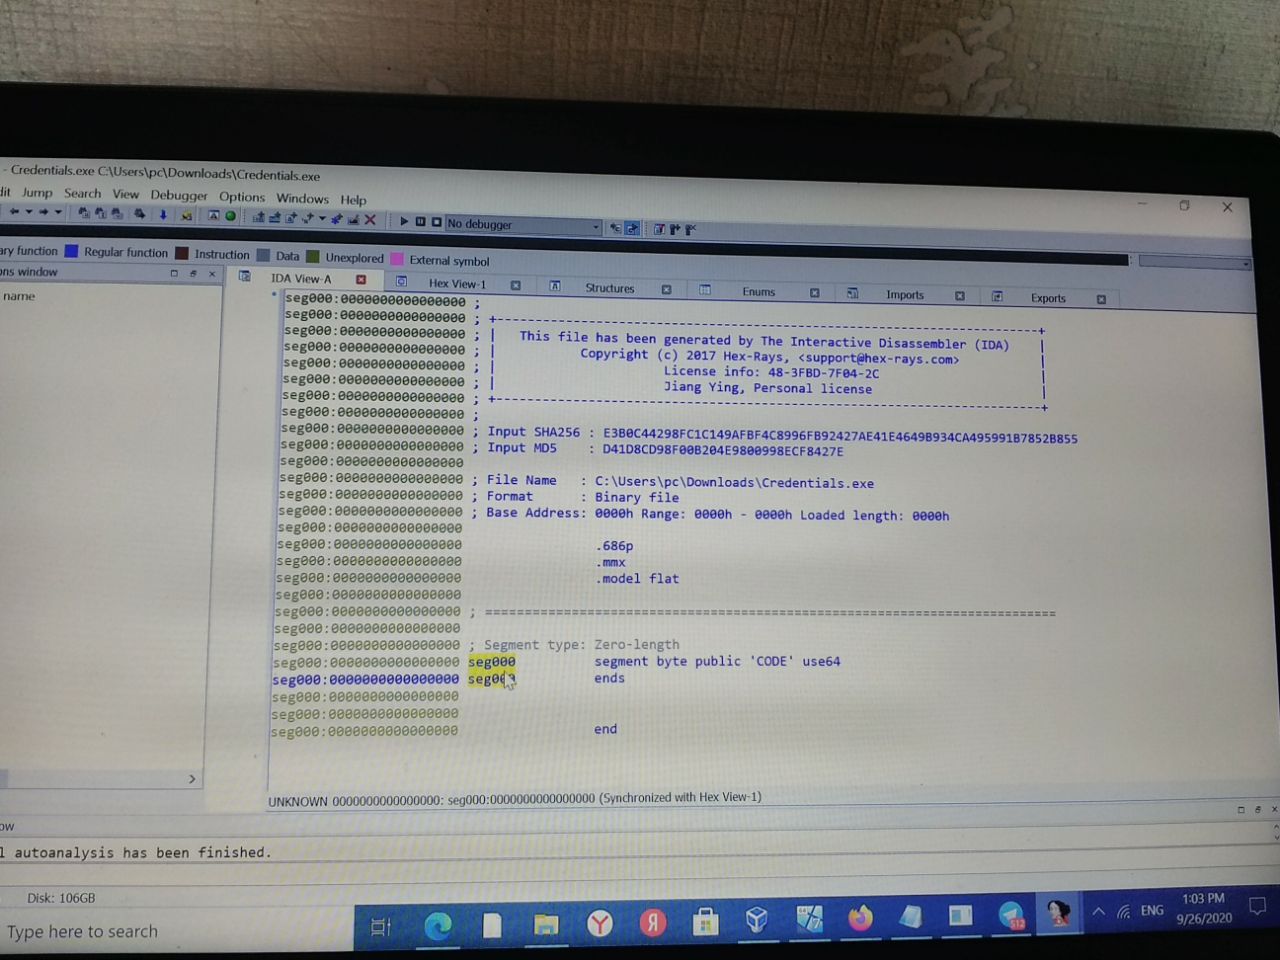This screenshot has width=1280, height=960.
Task: Open Firefox from the taskbar
Action: pos(860,917)
